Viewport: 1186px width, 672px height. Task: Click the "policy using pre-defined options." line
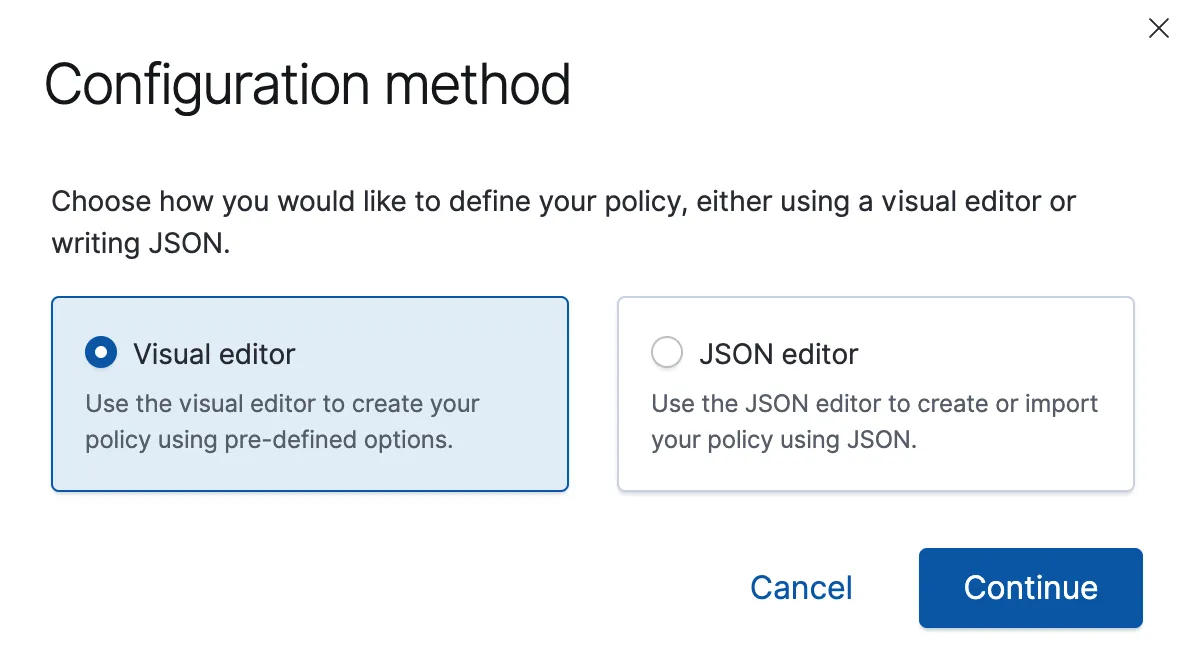click(269, 440)
